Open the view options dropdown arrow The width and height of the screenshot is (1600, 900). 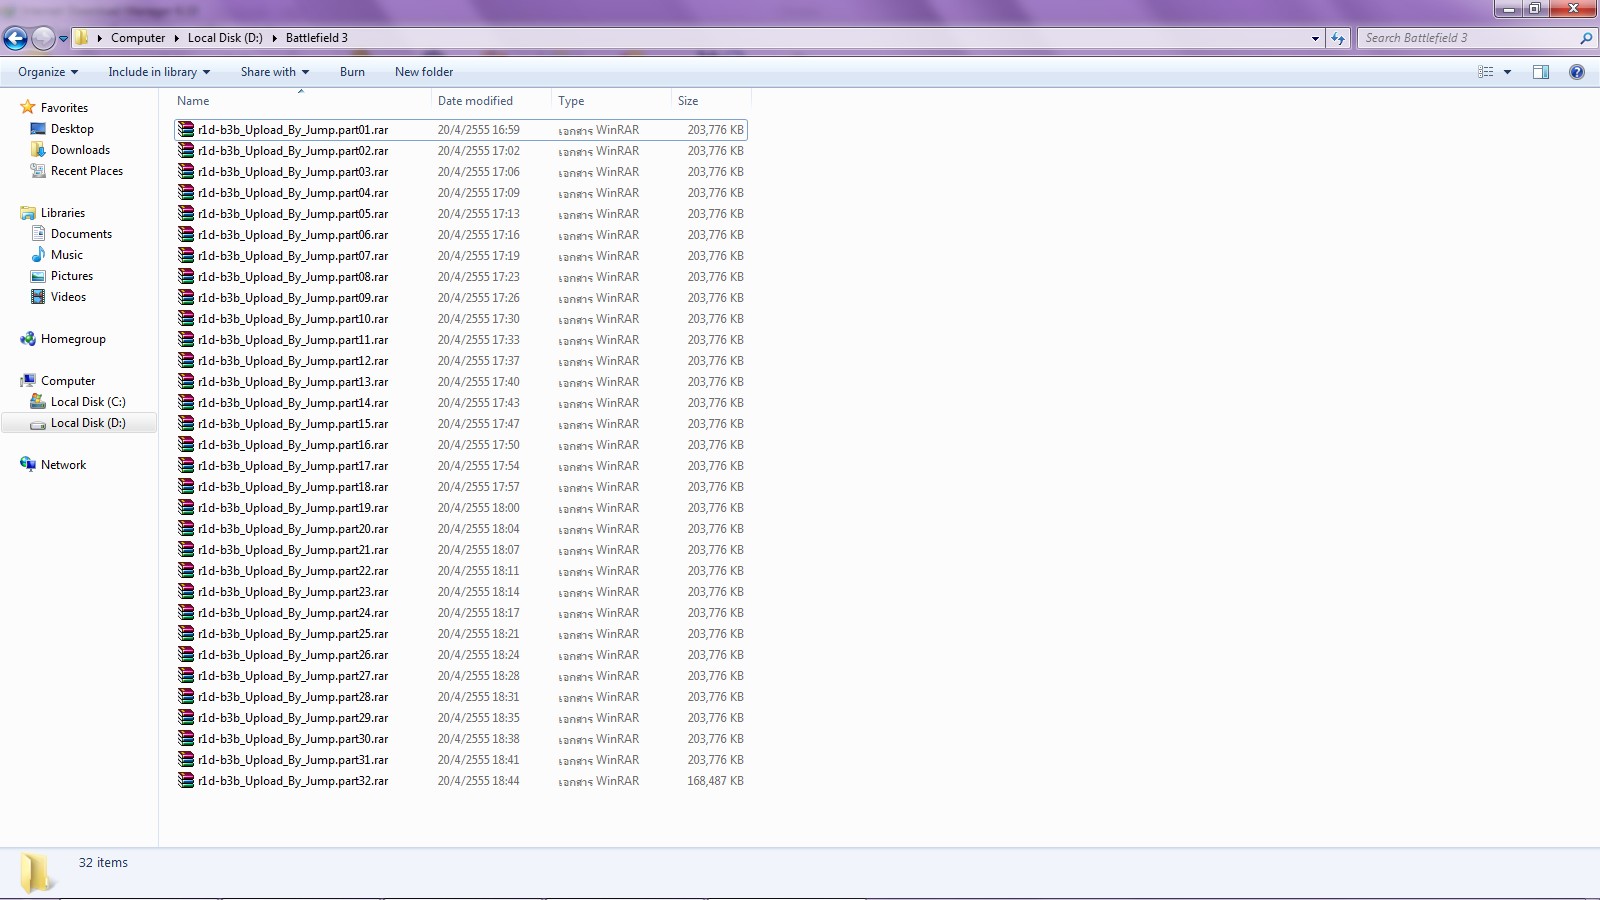(x=1507, y=72)
